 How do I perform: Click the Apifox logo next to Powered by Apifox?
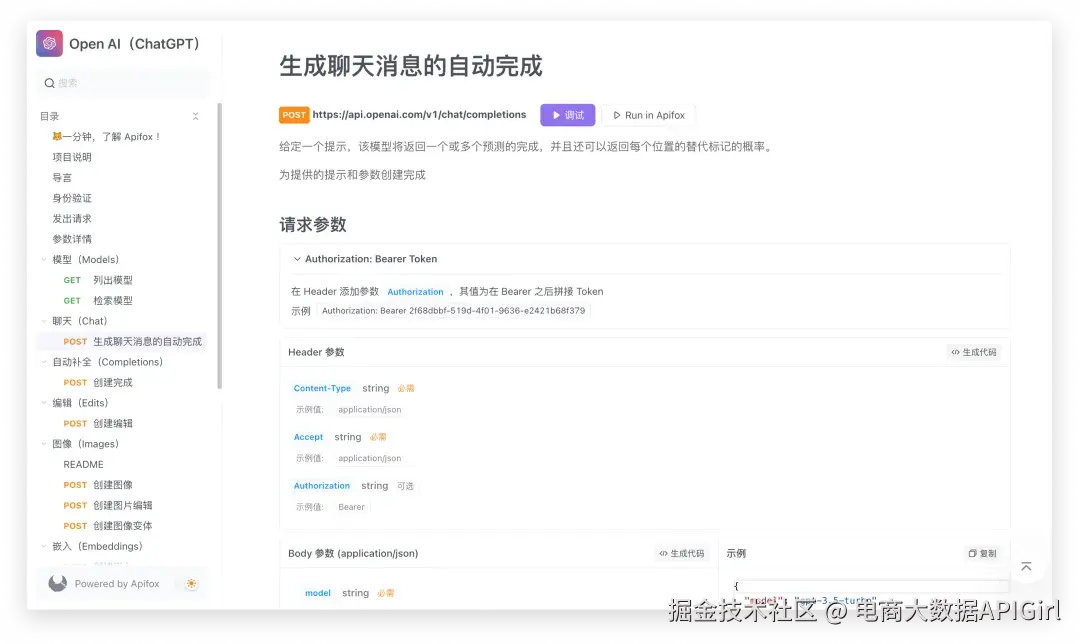pyautogui.click(x=57, y=583)
